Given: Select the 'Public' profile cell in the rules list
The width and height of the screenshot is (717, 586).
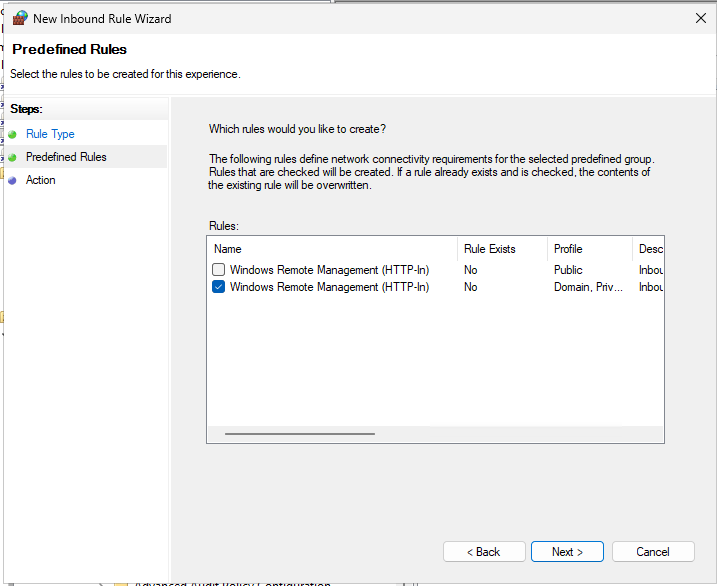Looking at the screenshot, I should [x=568, y=270].
